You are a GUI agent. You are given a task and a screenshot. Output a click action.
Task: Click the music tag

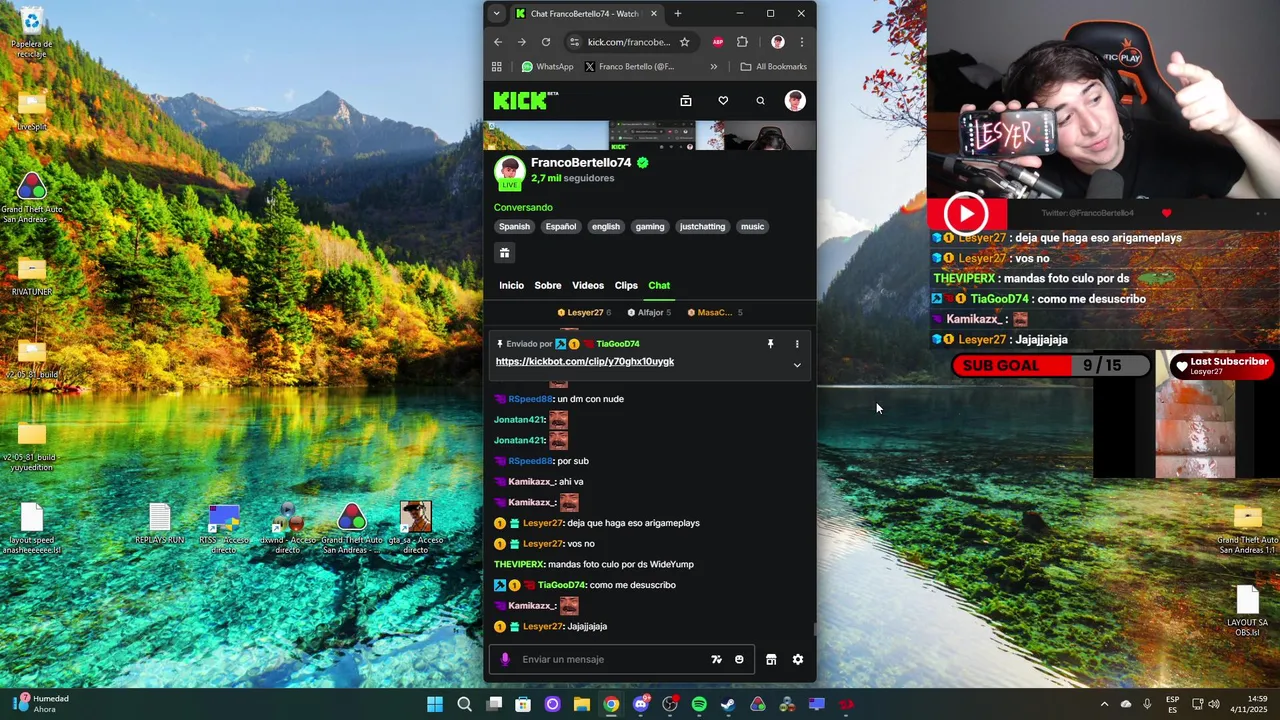(x=753, y=227)
